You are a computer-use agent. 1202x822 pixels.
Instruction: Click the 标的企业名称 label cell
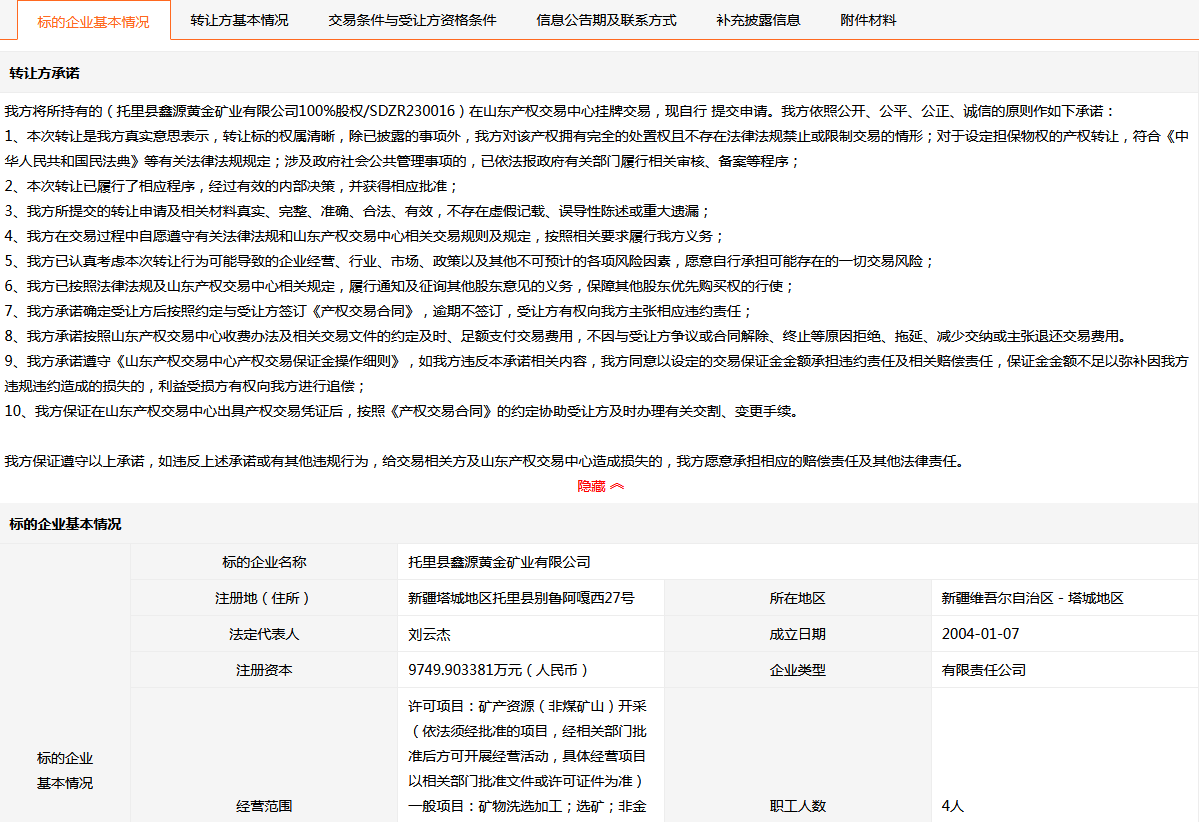(264, 562)
